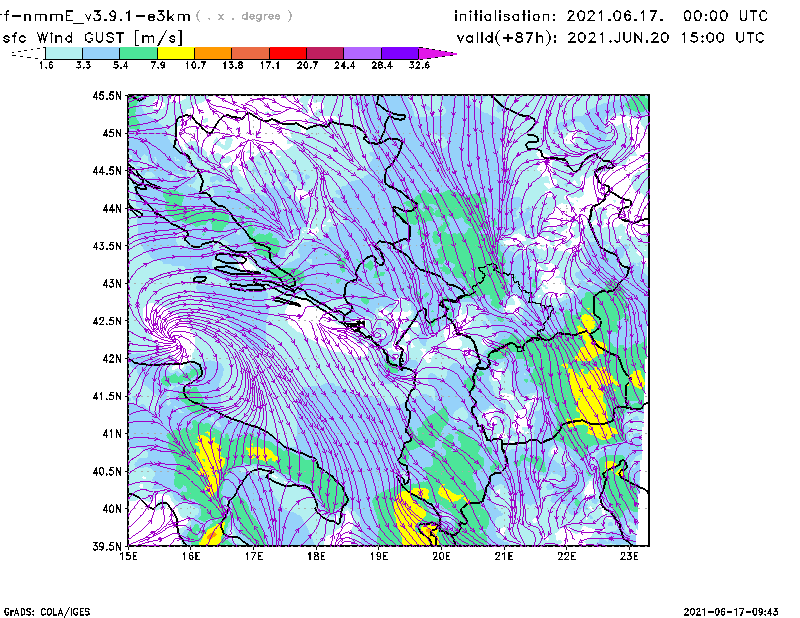Click the legend value 3.3
800x618 pixels.
83,65
